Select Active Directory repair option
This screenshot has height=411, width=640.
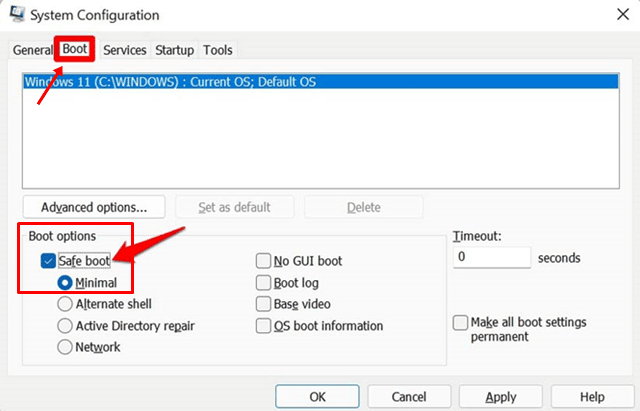(x=66, y=326)
